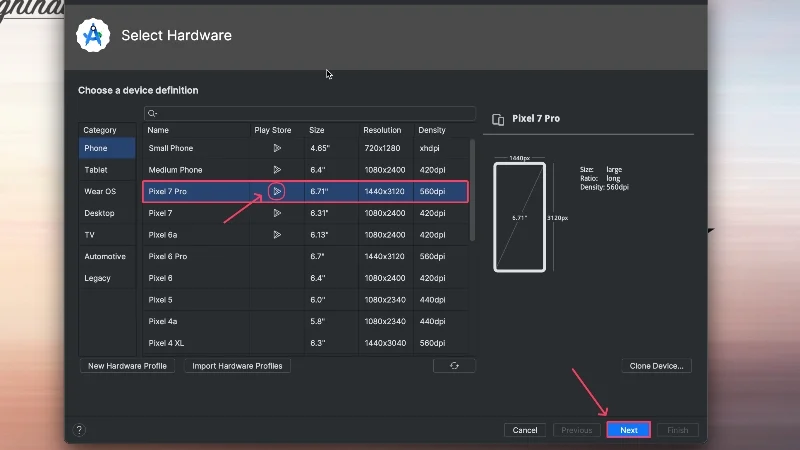Click New Hardware Profile button
The image size is (800, 450).
pos(127,366)
